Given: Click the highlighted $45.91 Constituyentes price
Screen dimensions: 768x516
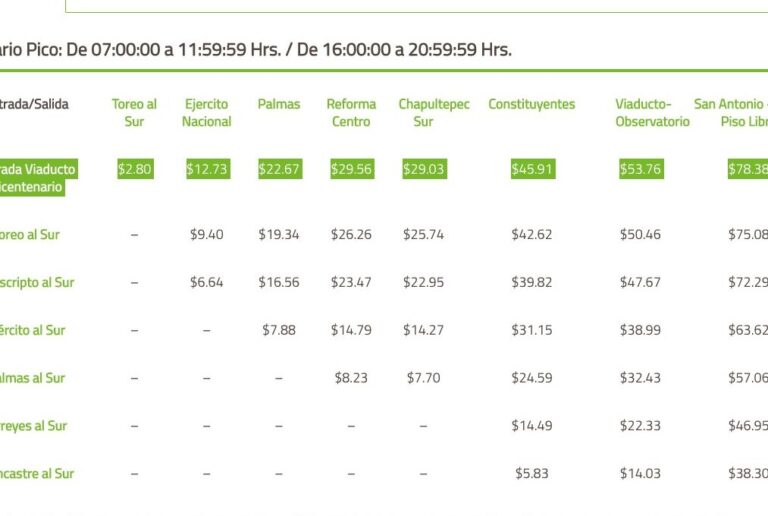Looking at the screenshot, I should tap(532, 169).
